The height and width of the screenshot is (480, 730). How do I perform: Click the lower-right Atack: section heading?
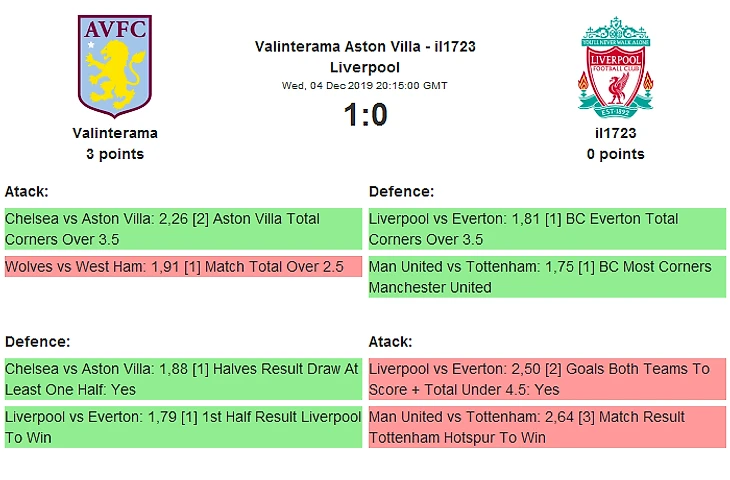[390, 341]
